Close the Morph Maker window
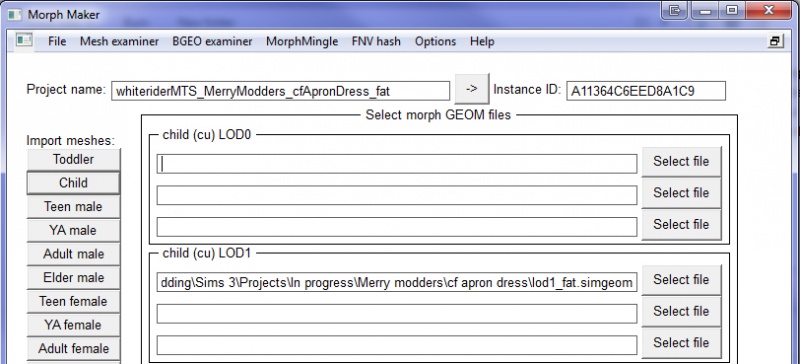 tap(768, 10)
